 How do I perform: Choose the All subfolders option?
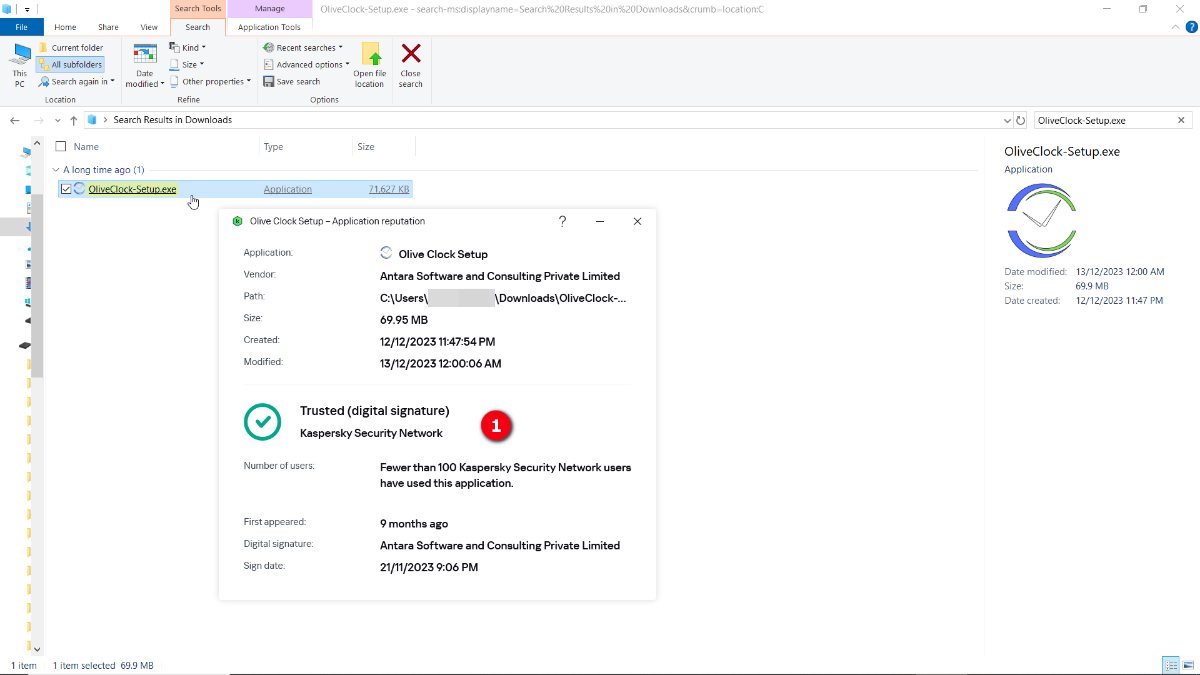(70, 64)
